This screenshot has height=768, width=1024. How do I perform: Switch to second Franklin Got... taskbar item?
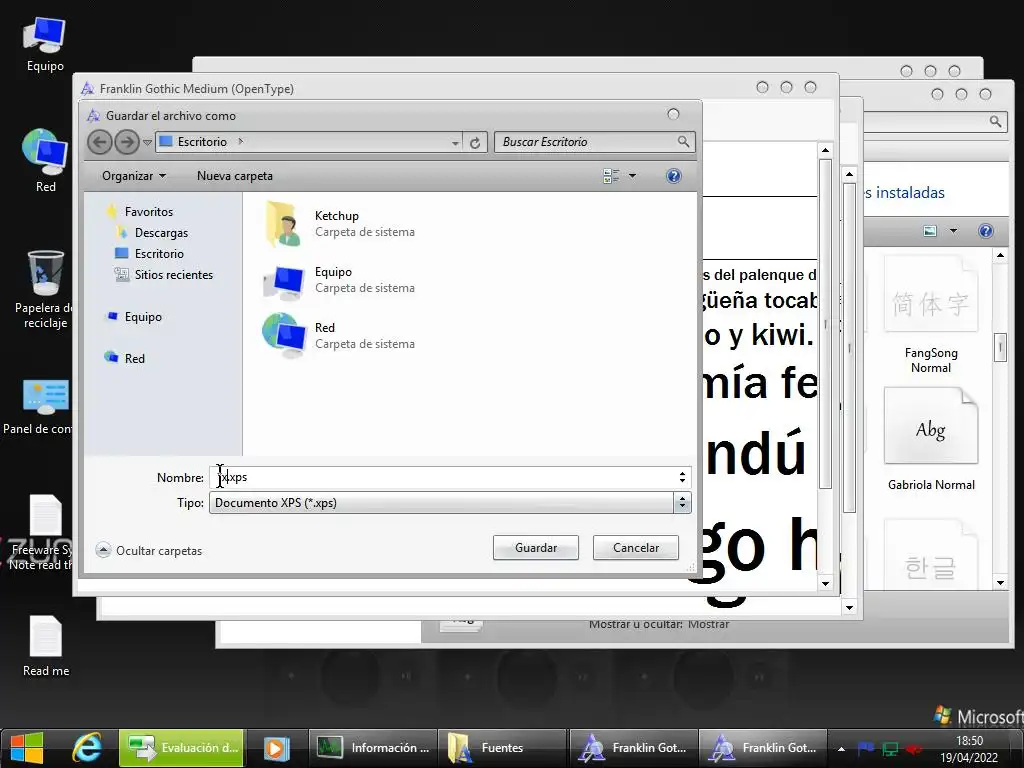coord(763,748)
